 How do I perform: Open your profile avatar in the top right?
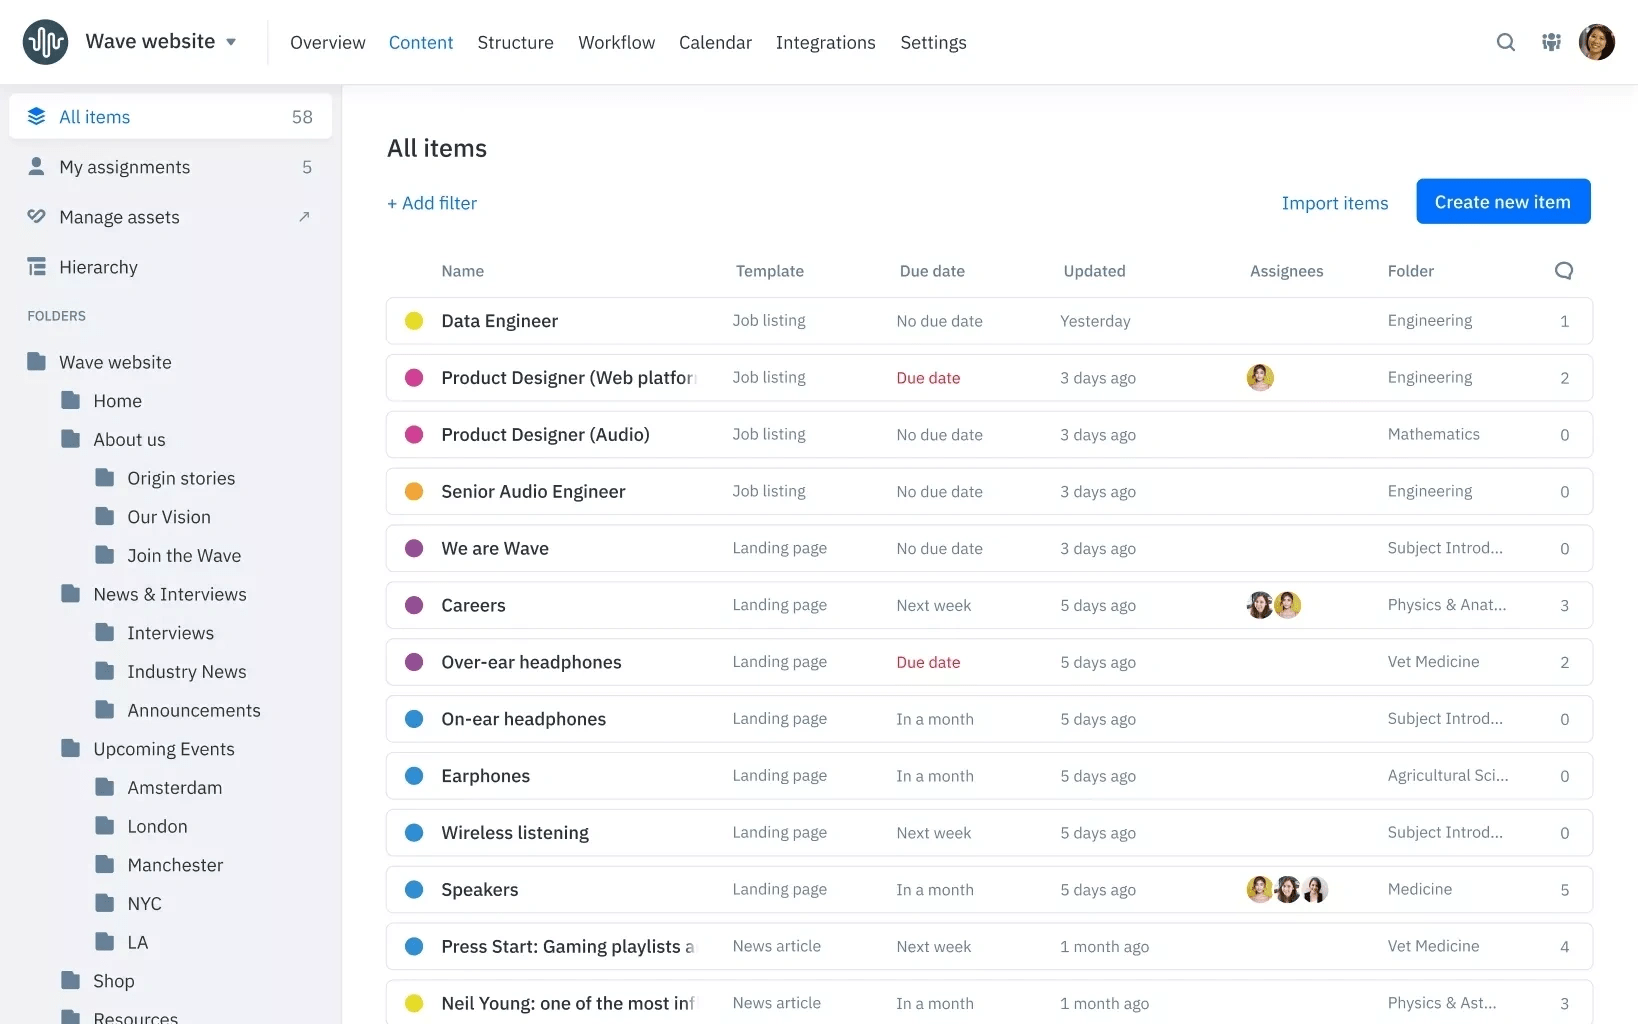(1597, 42)
